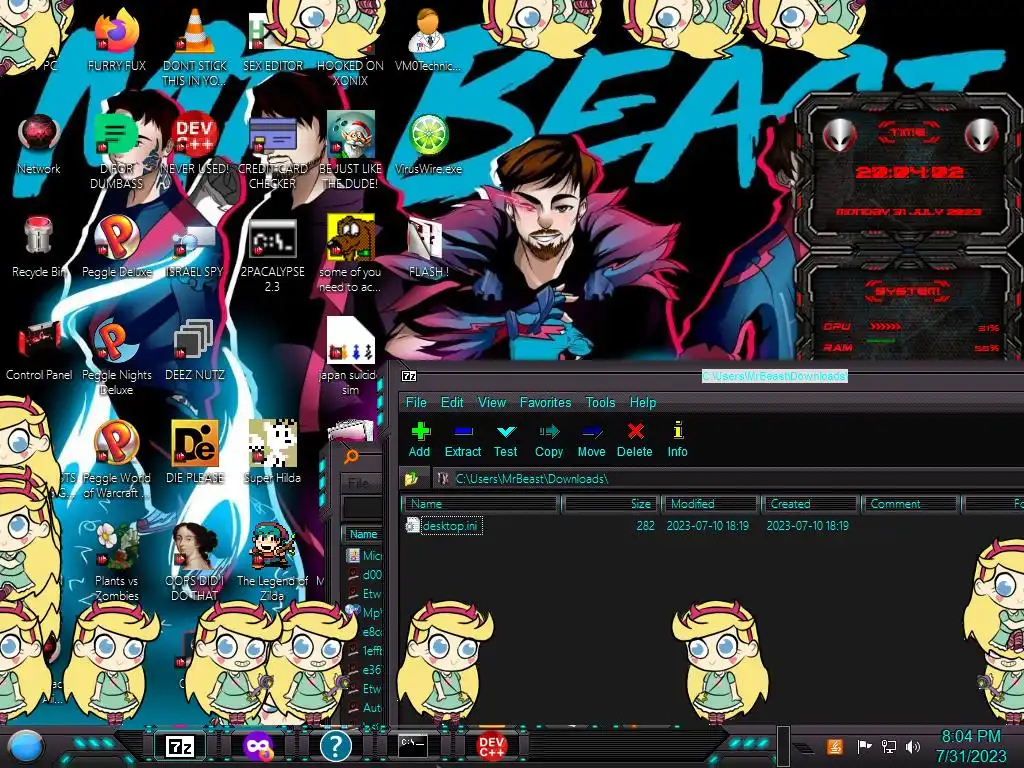
Task: Select the Plants vs Zombies icon
Action: pos(116,562)
